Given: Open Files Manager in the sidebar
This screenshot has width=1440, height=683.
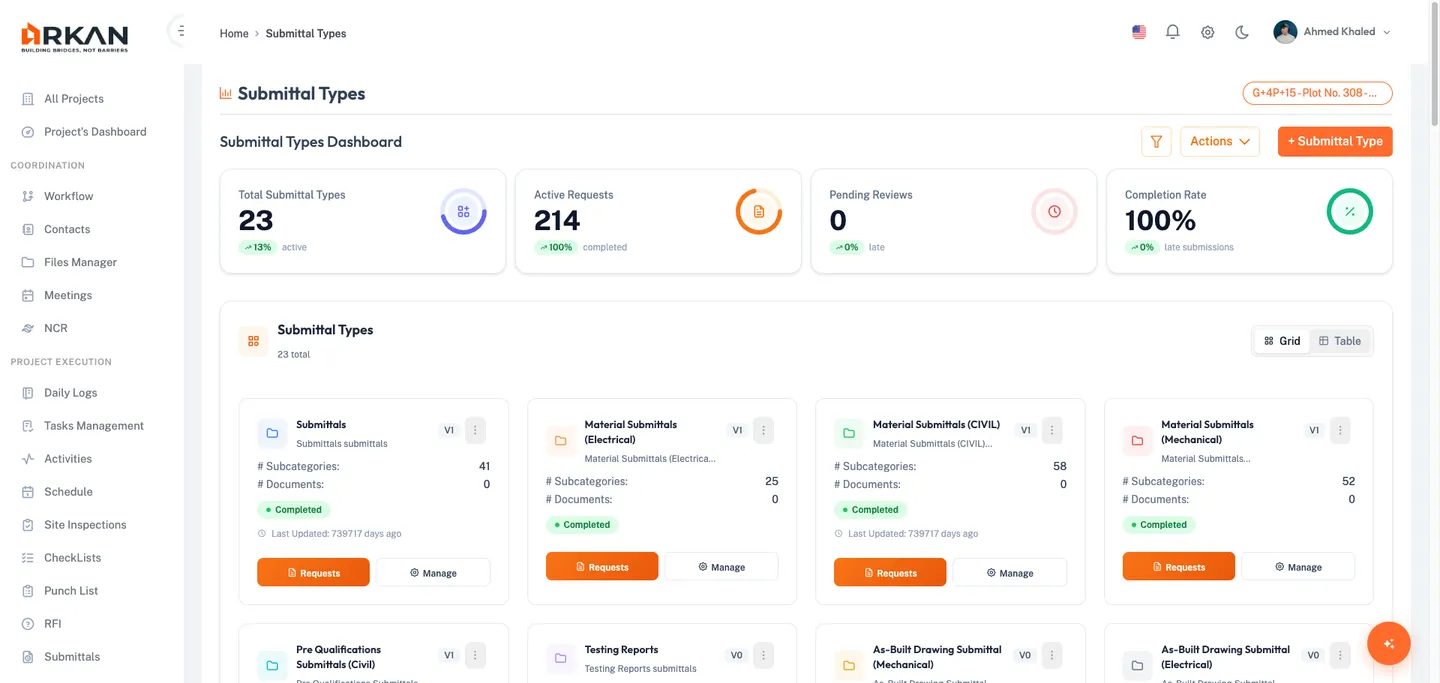Looking at the screenshot, I should (x=80, y=262).
